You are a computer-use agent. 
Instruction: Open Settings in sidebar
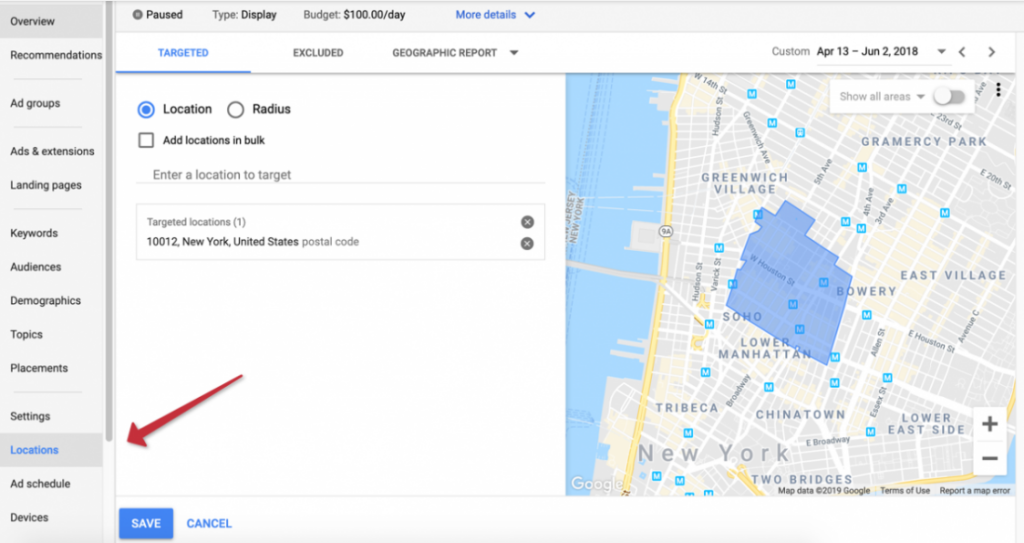[x=30, y=416]
